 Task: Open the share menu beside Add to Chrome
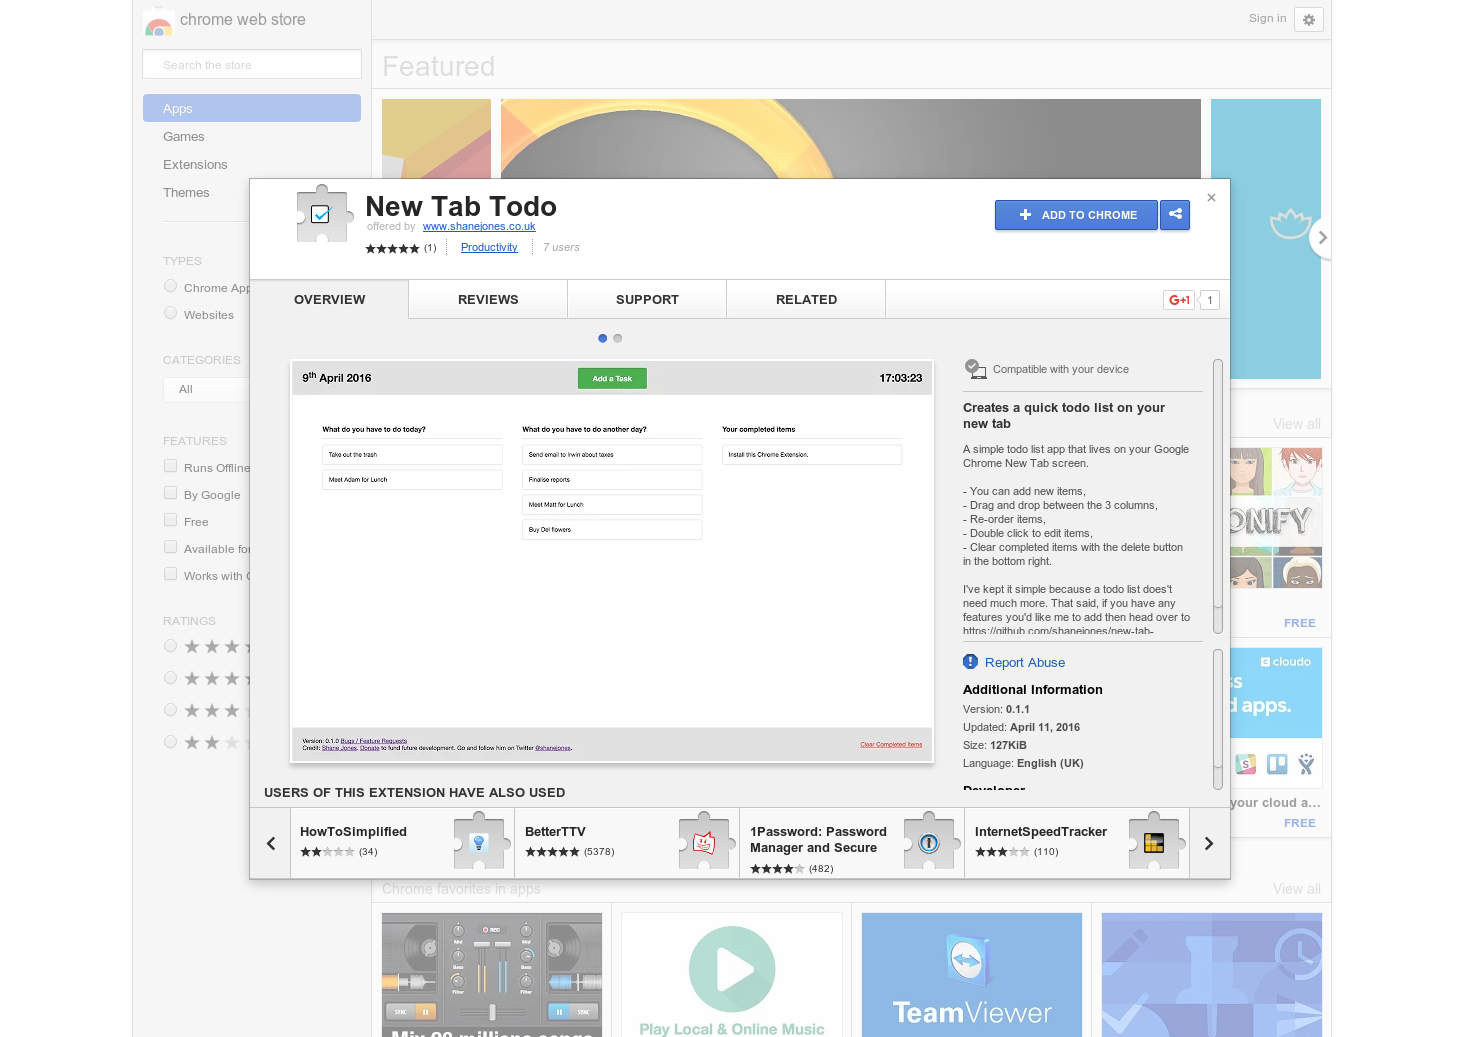(1175, 215)
